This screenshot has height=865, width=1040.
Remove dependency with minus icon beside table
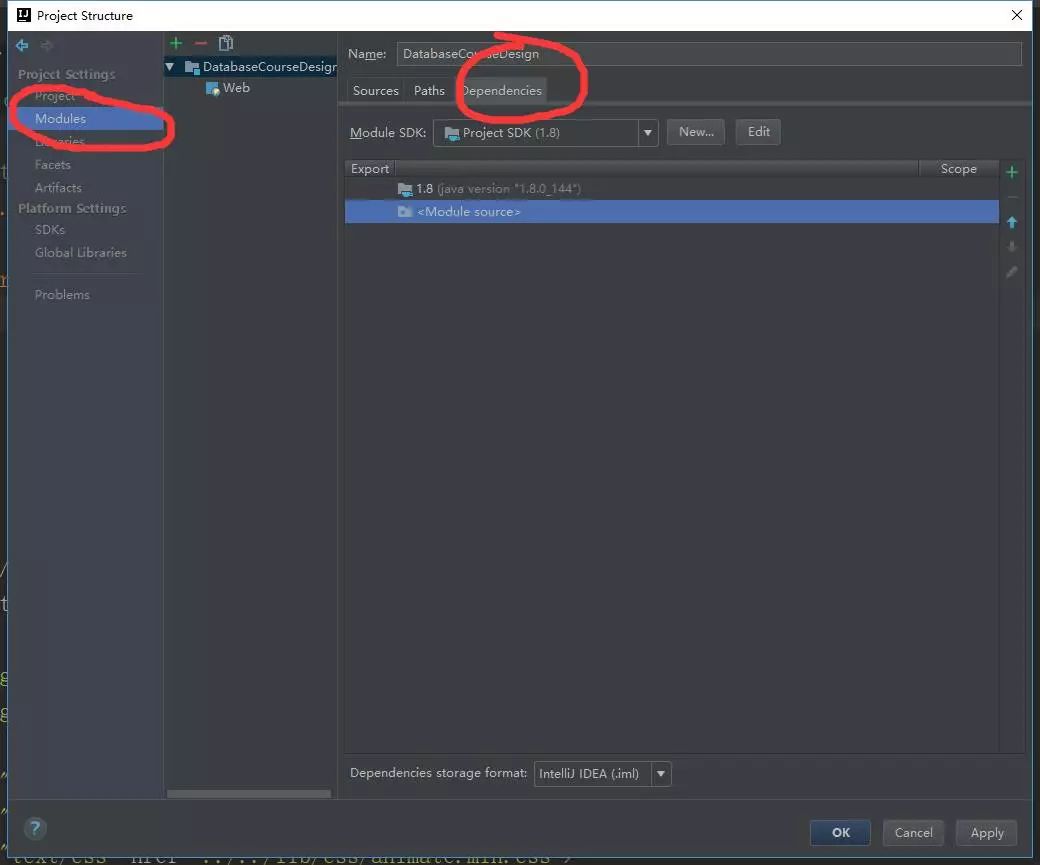coord(1011,198)
